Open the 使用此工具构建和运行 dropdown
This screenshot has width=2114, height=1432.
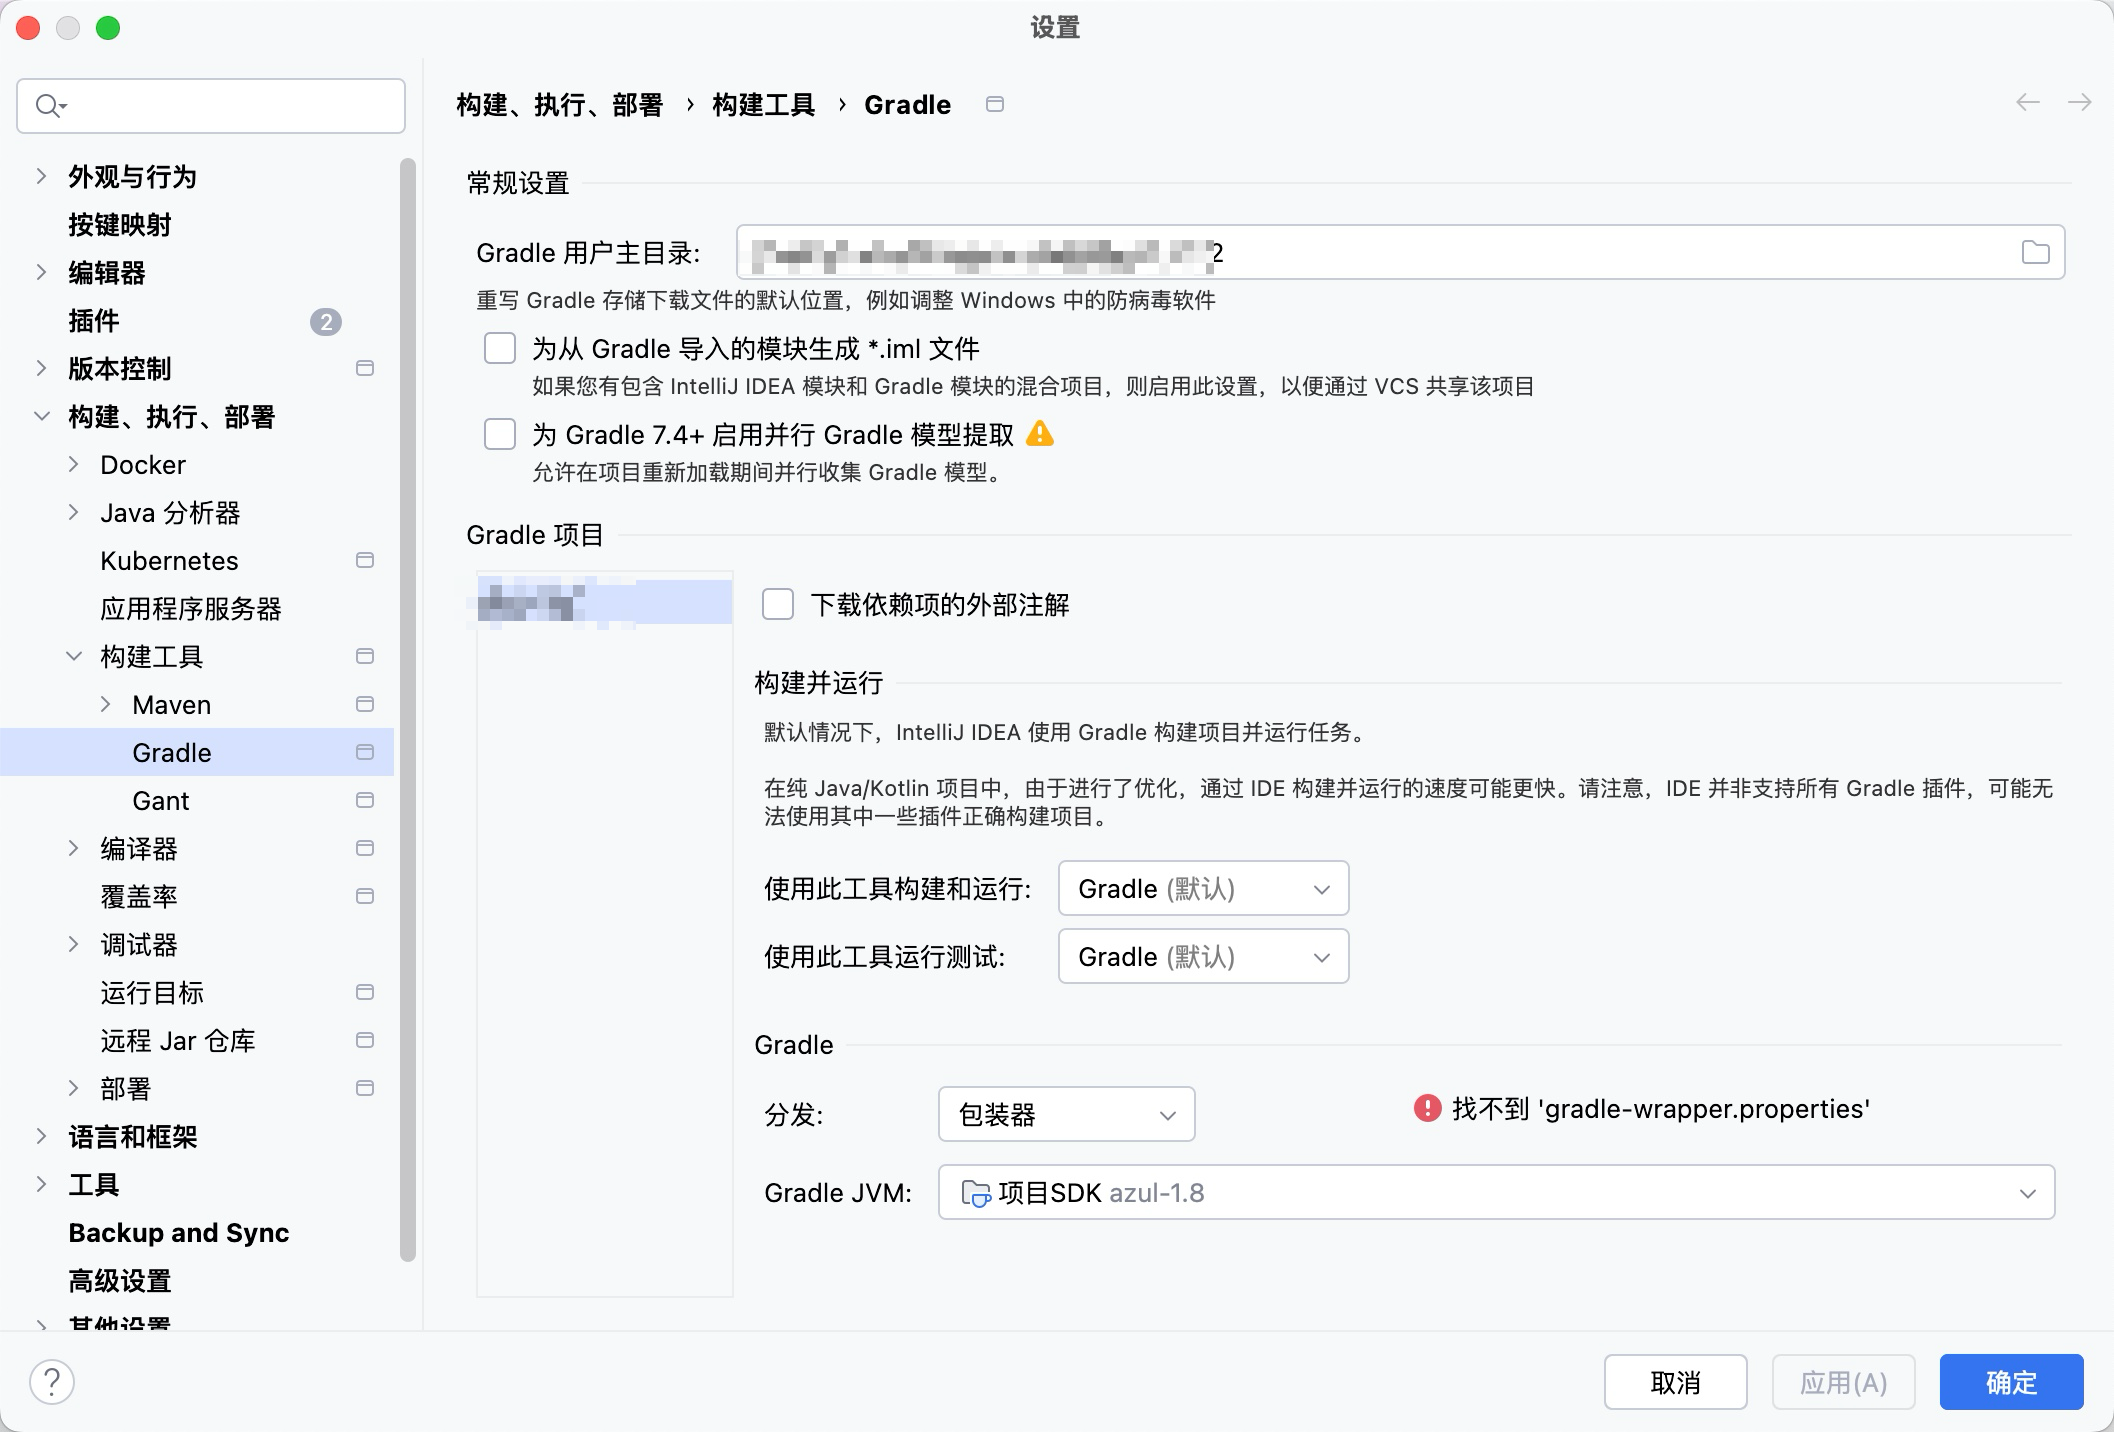(x=1203, y=888)
